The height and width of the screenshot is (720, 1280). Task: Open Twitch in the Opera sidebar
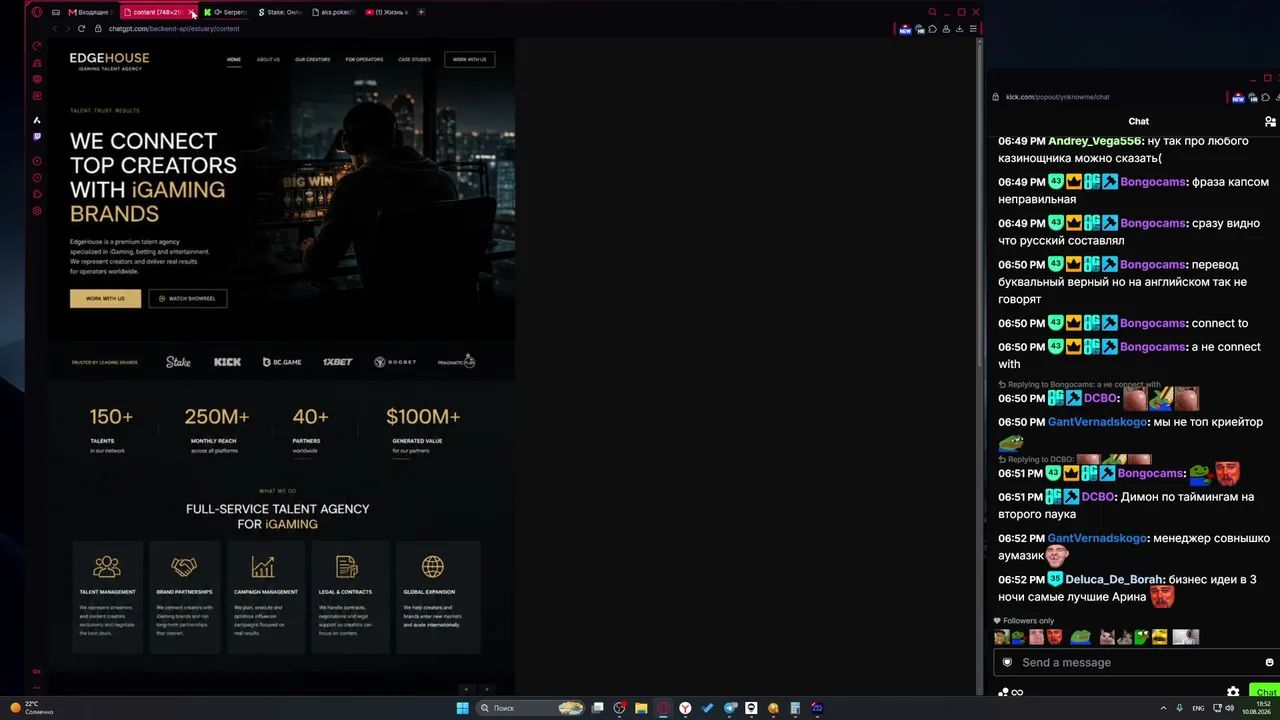[x=37, y=137]
